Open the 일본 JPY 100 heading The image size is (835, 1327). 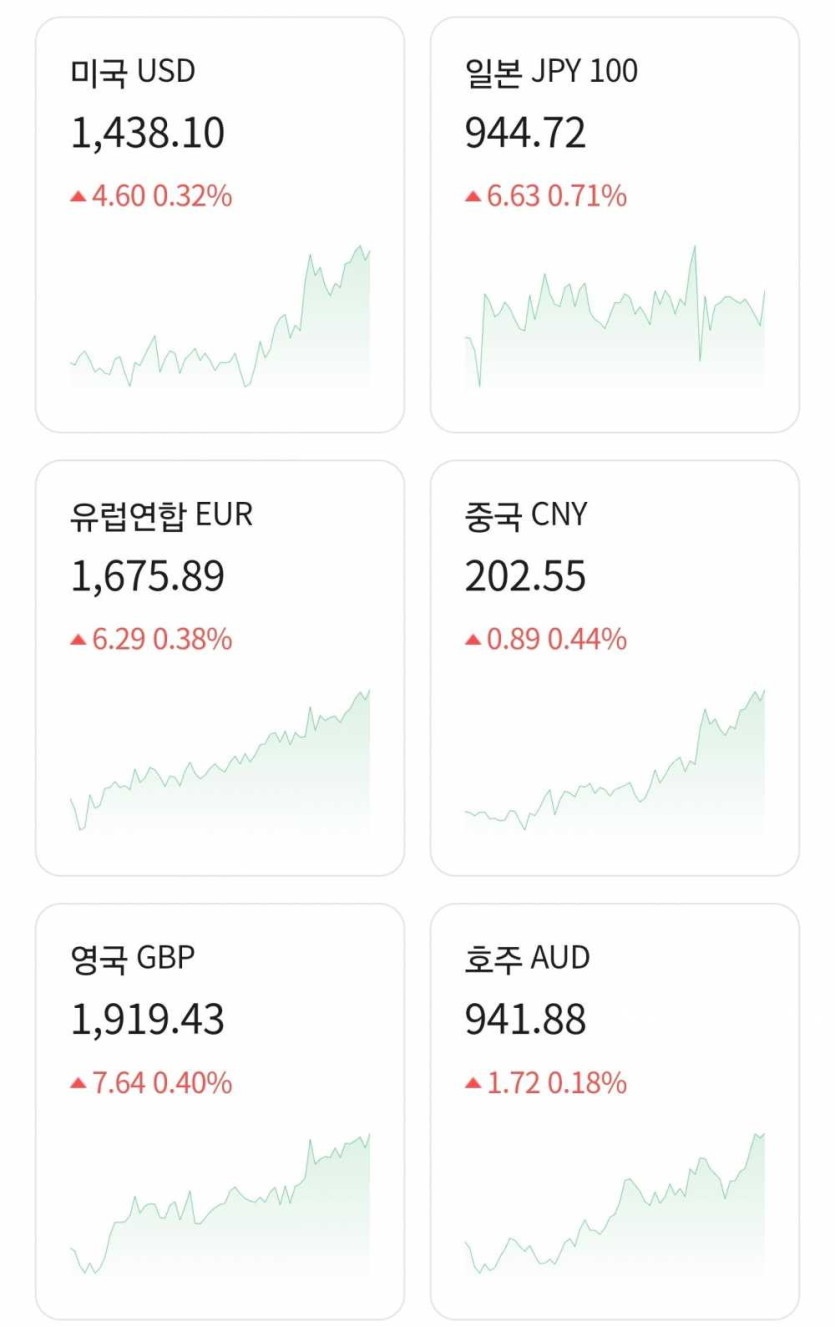551,71
